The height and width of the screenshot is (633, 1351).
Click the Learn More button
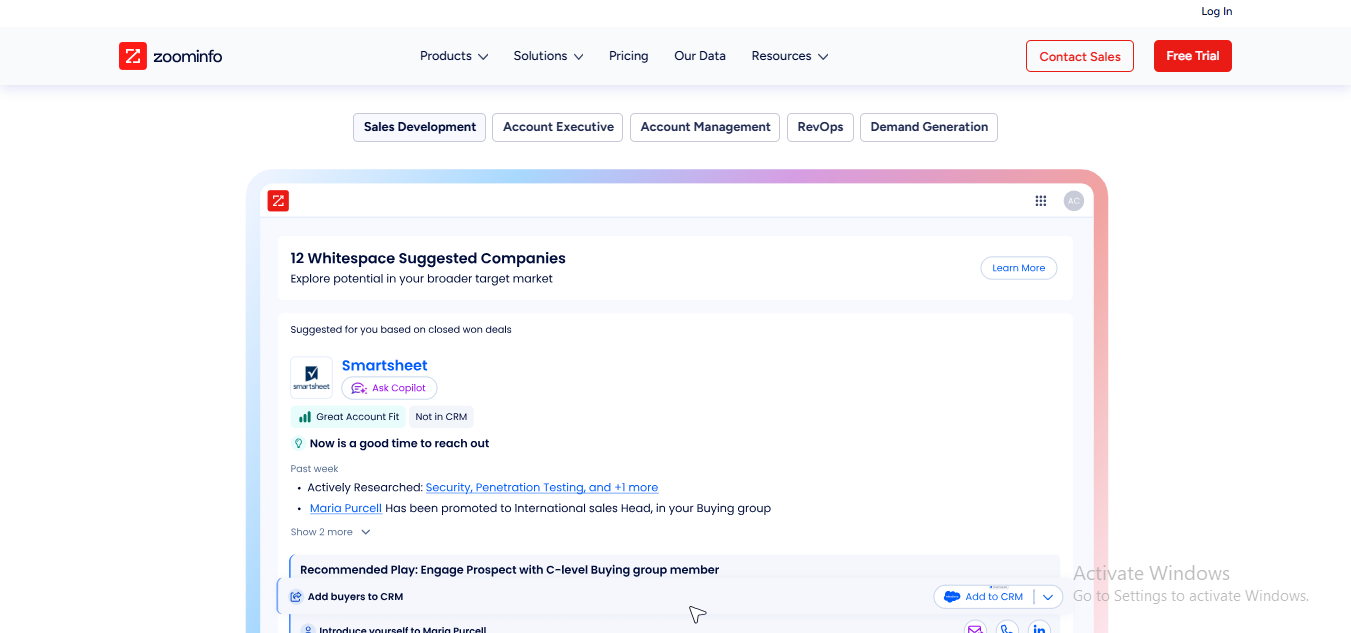(x=1018, y=268)
